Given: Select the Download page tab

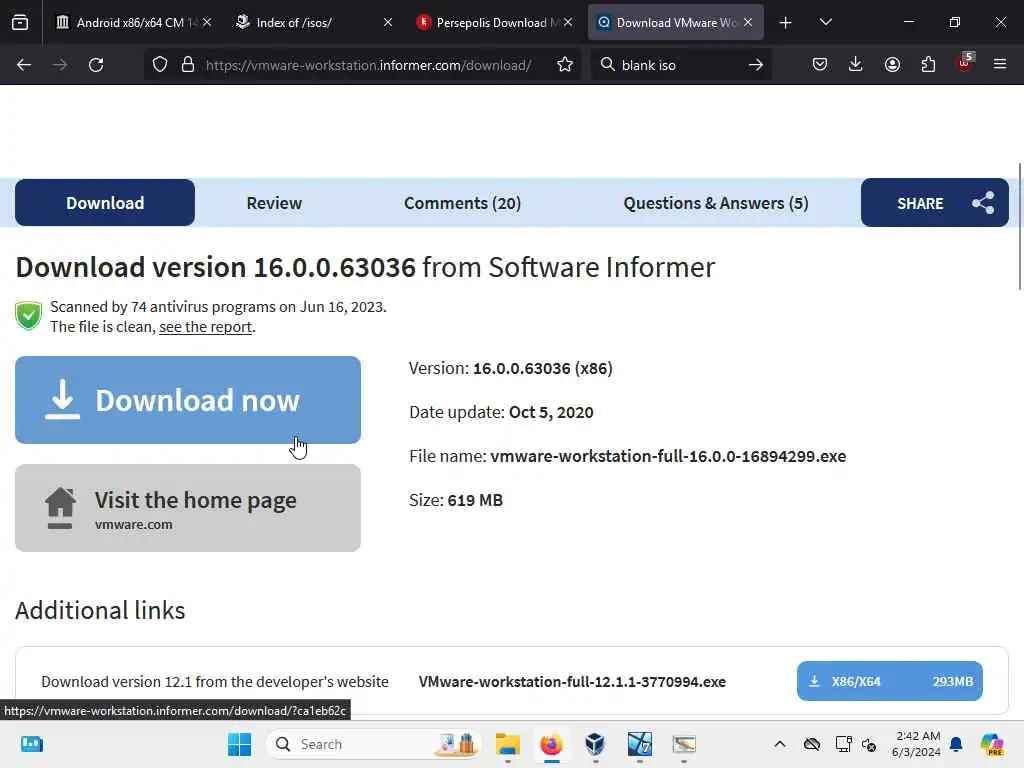Looking at the screenshot, I should point(104,203).
